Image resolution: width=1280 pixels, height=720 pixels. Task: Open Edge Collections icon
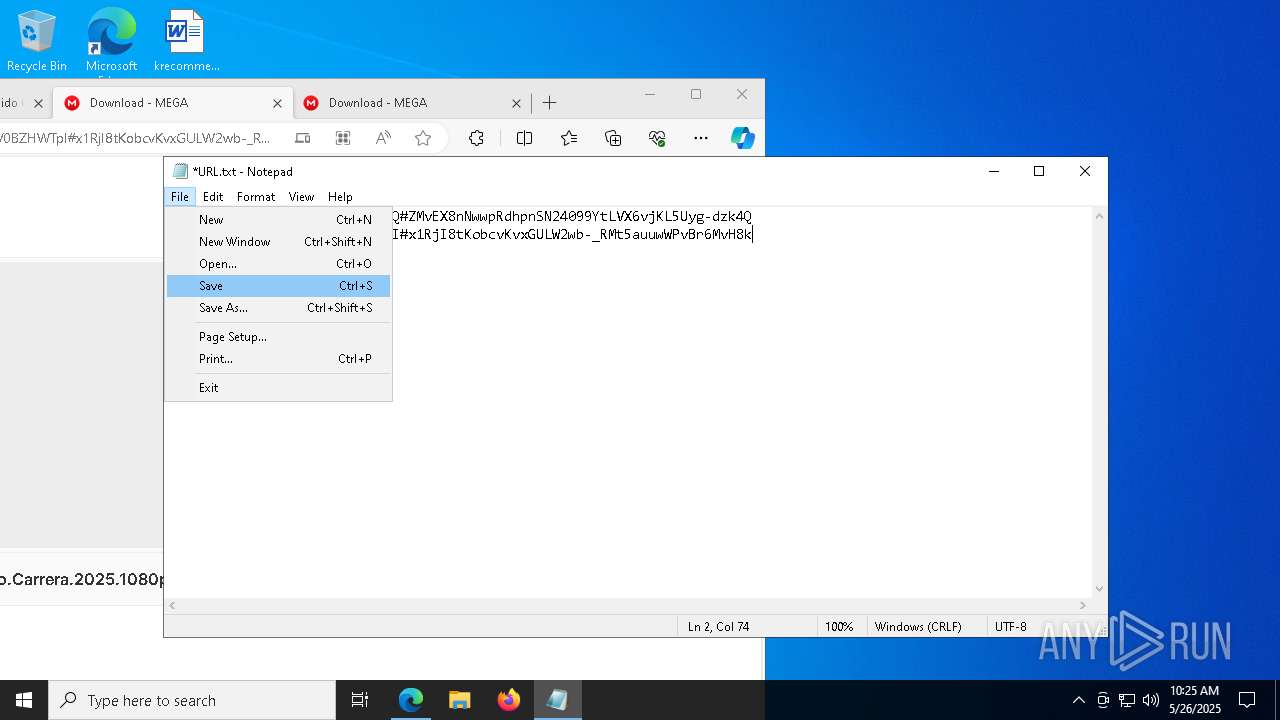613,138
